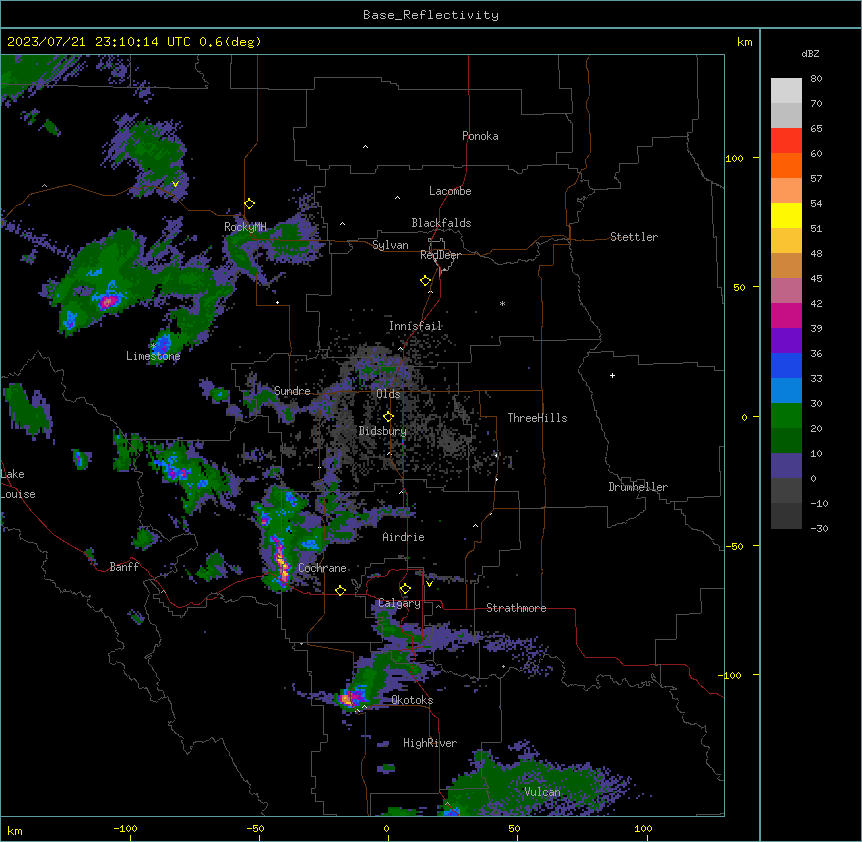Click the Cochrane label
This screenshot has width=862, height=842.
pyautogui.click(x=322, y=568)
